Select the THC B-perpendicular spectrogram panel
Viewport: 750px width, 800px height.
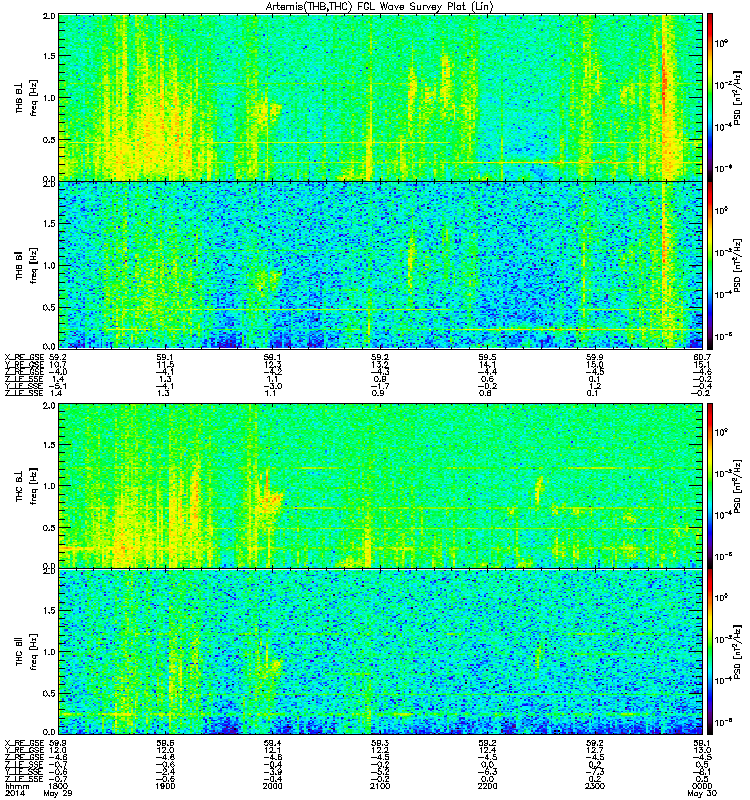tap(380, 486)
